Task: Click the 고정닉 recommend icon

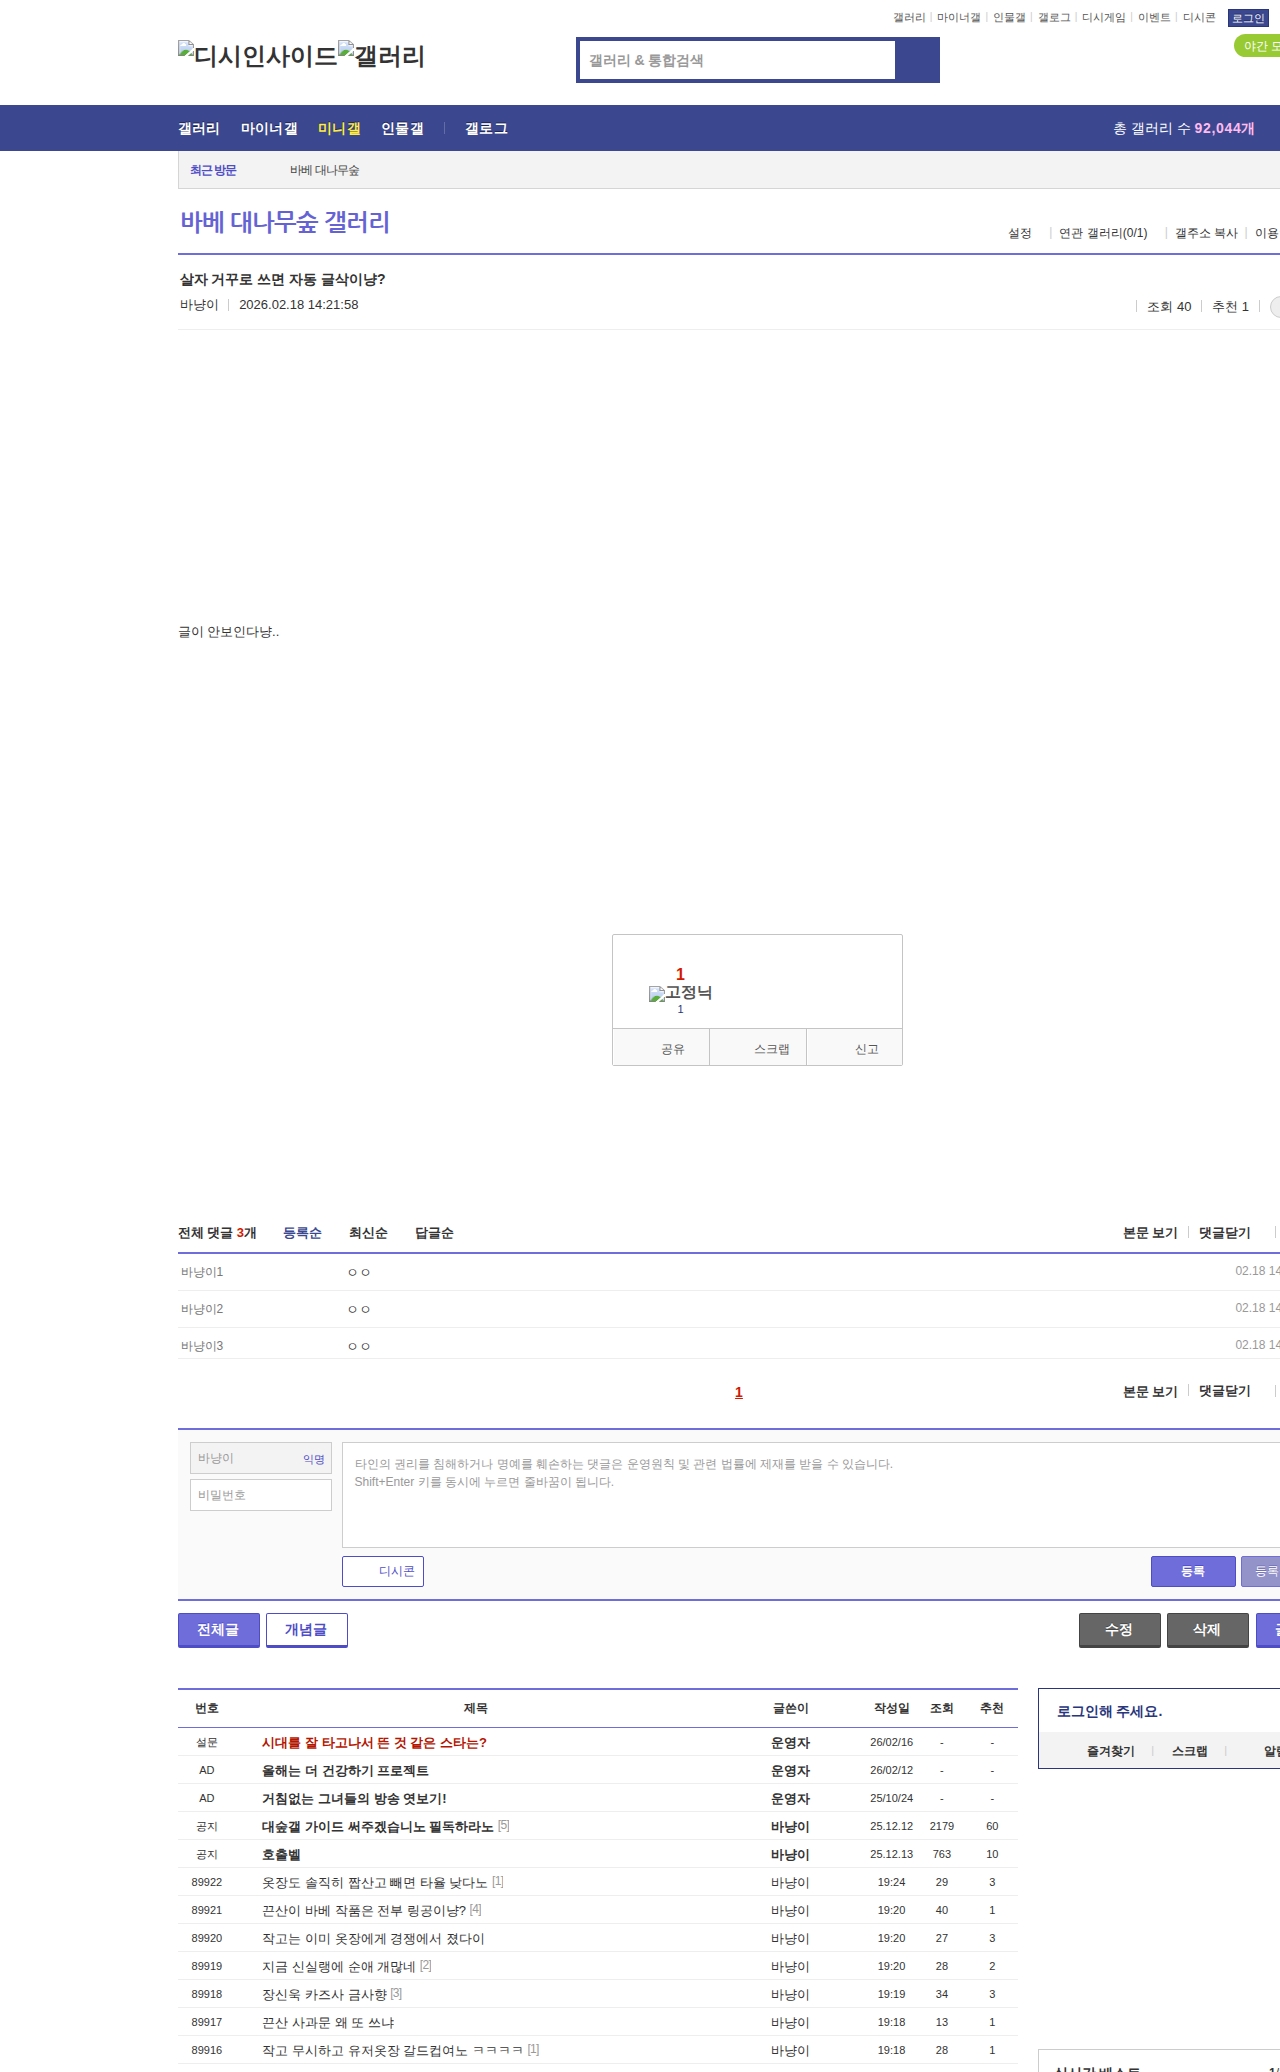Action: pyautogui.click(x=680, y=993)
